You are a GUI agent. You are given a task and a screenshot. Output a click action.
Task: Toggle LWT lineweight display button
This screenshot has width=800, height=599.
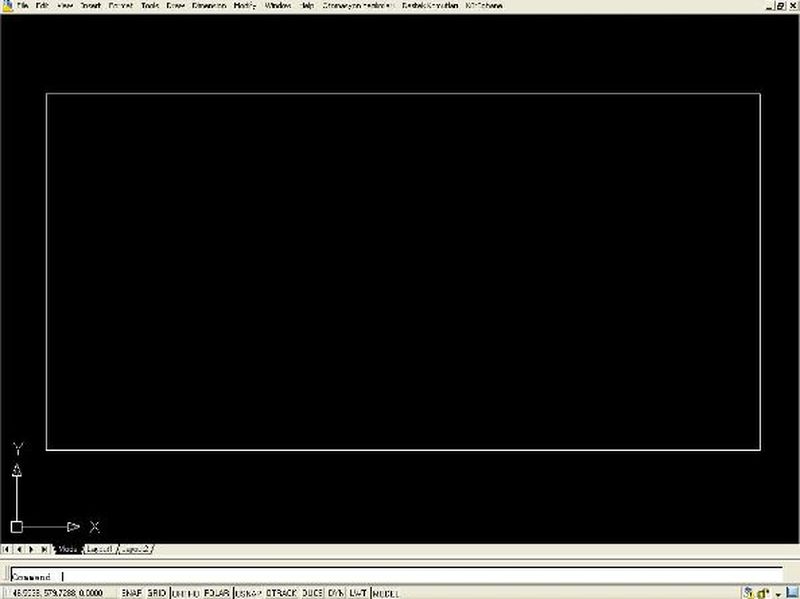point(358,593)
